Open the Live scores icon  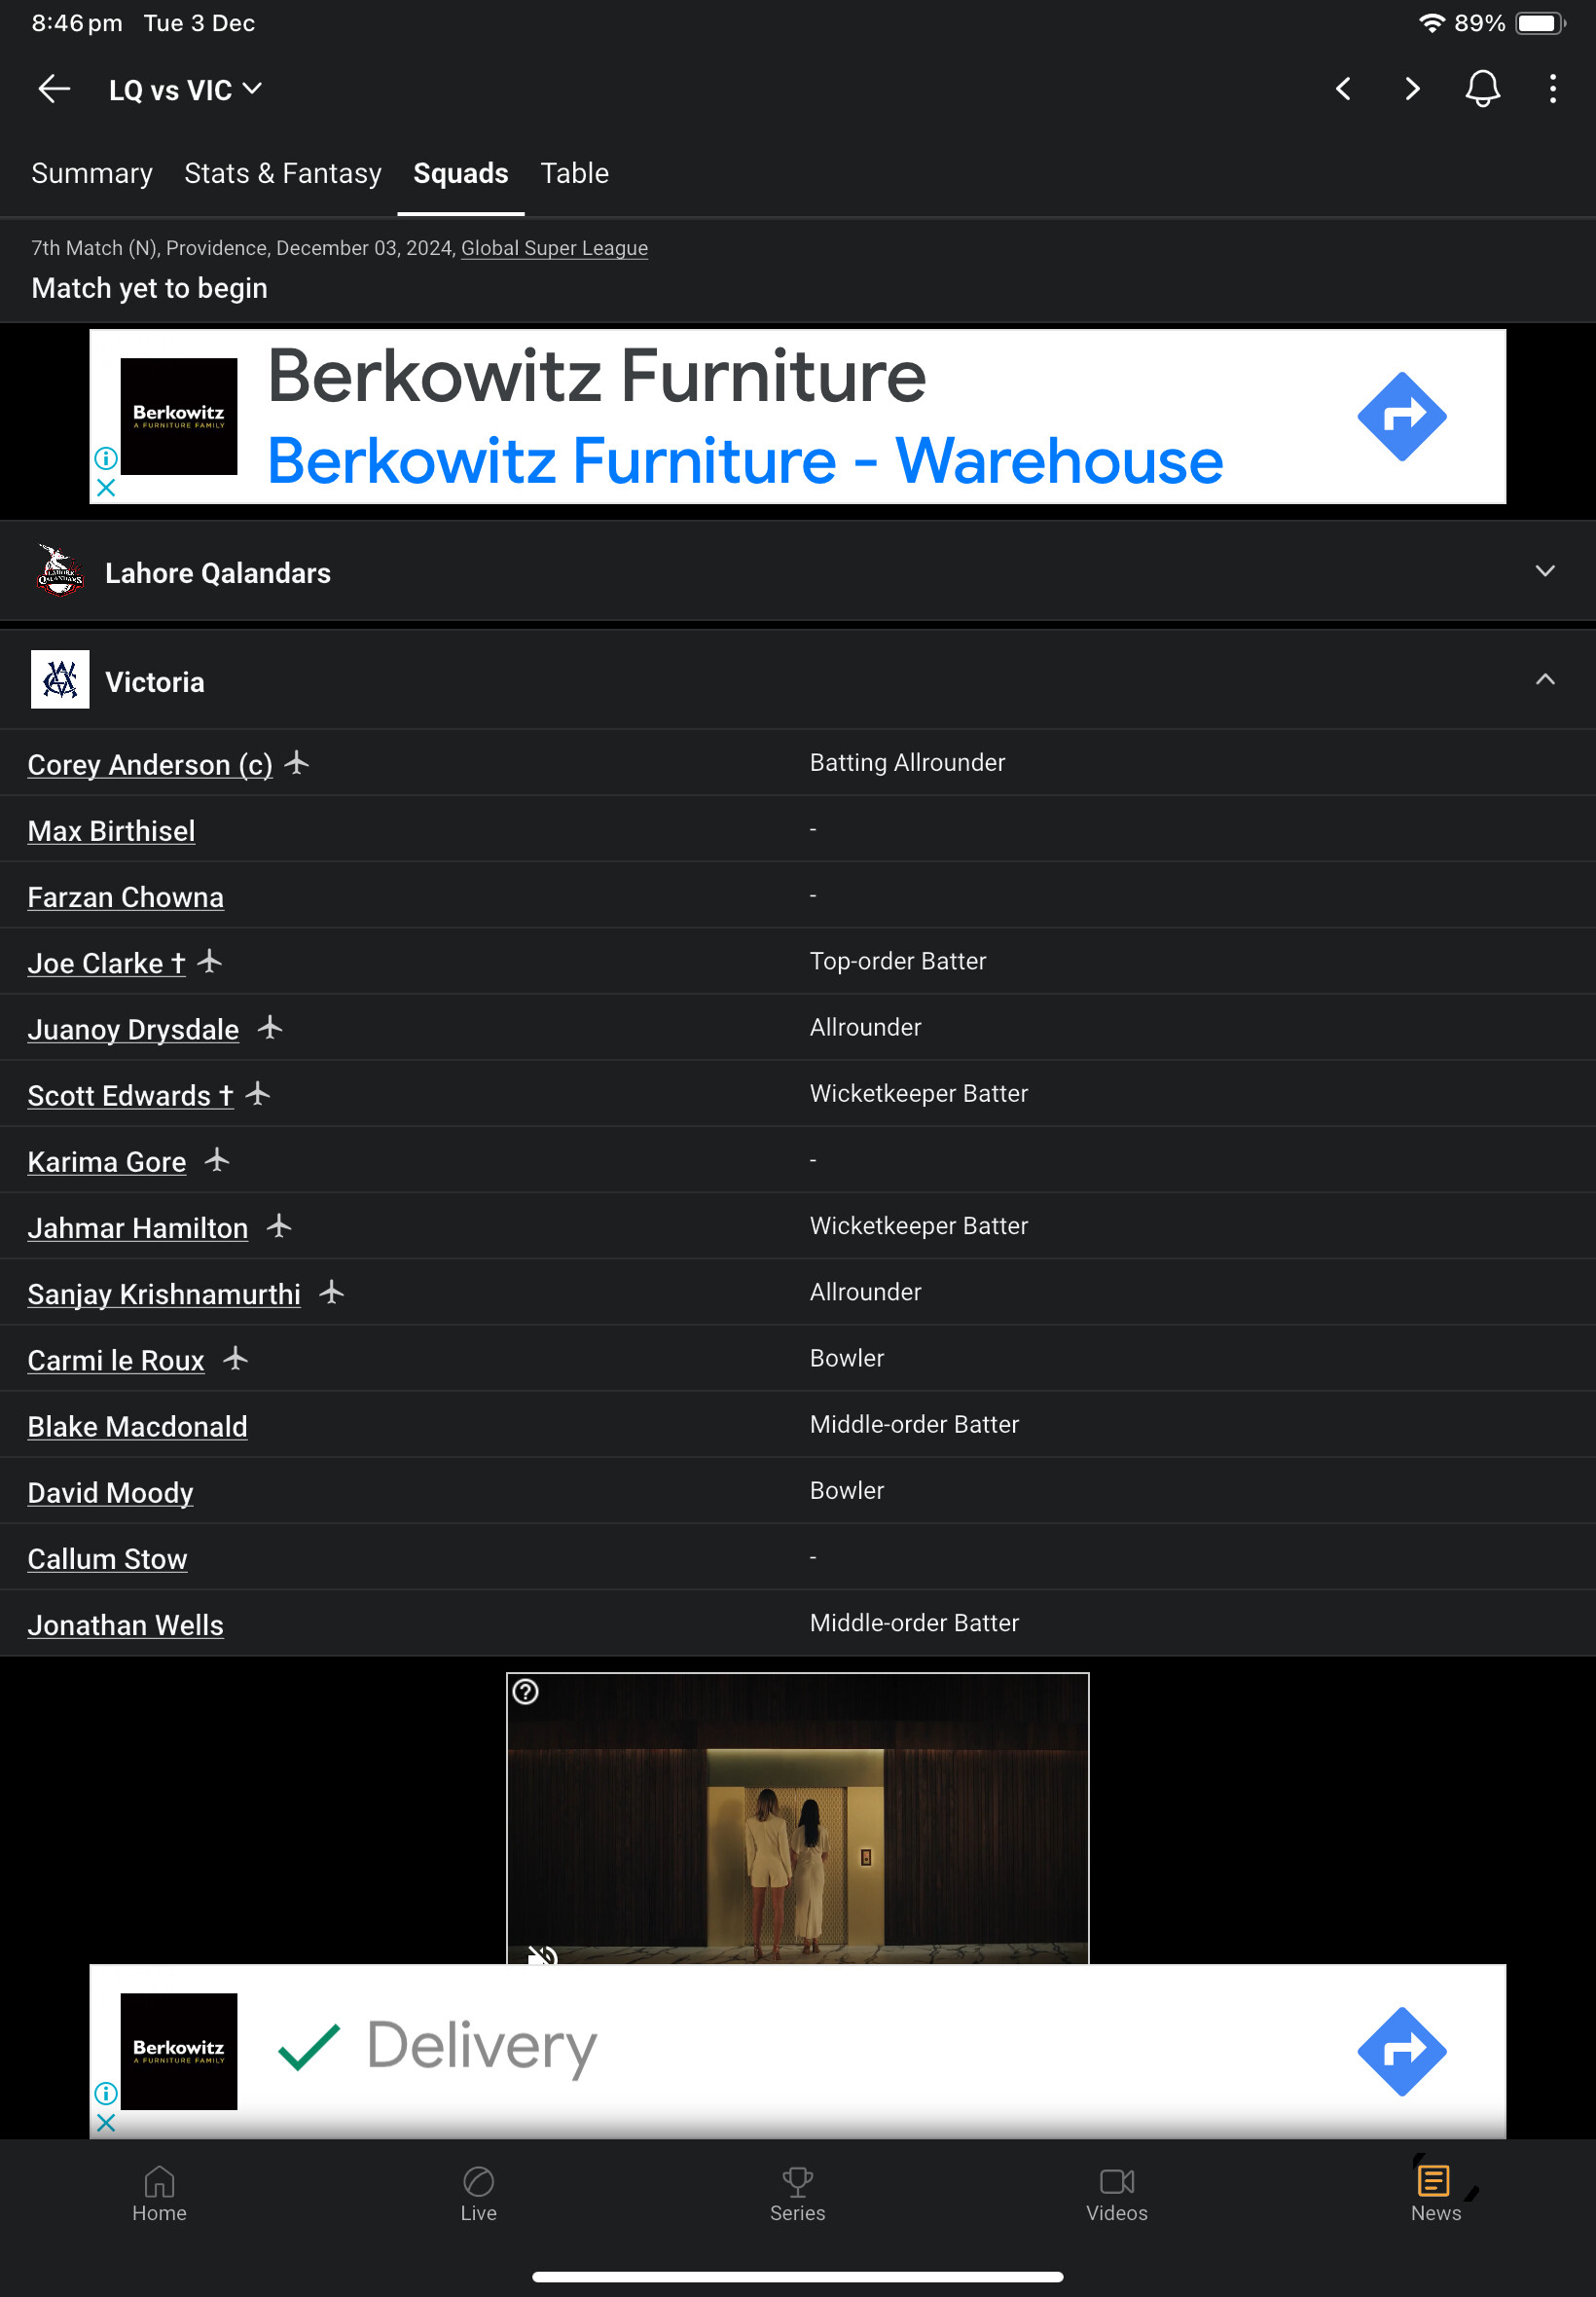pos(478,2180)
